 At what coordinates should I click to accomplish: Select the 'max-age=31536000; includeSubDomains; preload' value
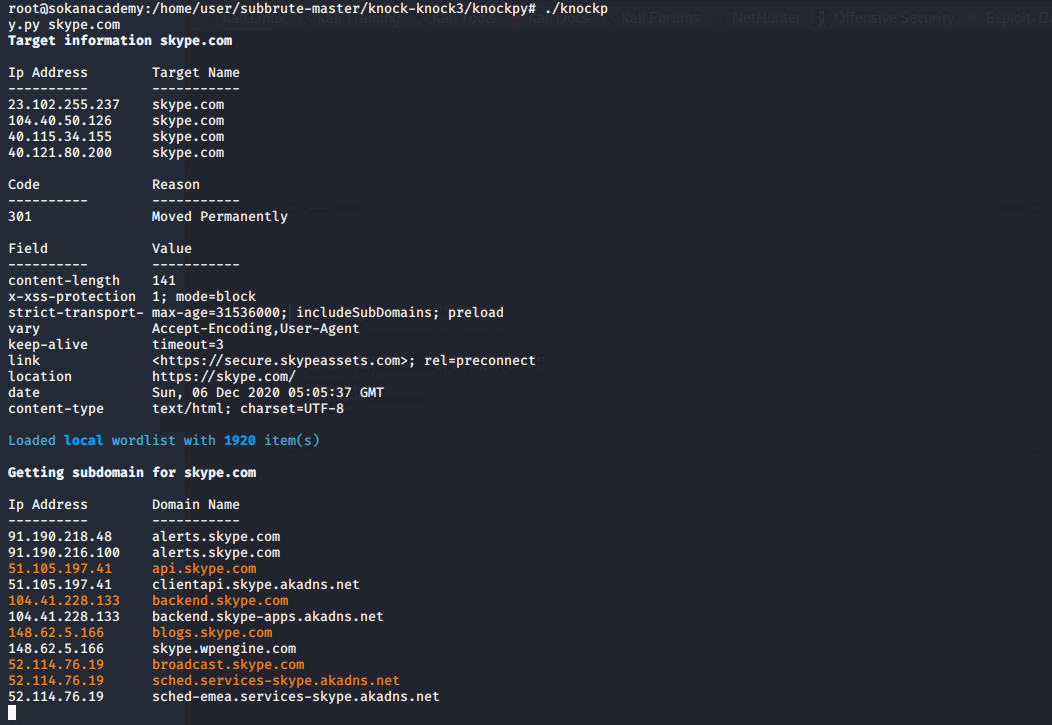[327, 313]
